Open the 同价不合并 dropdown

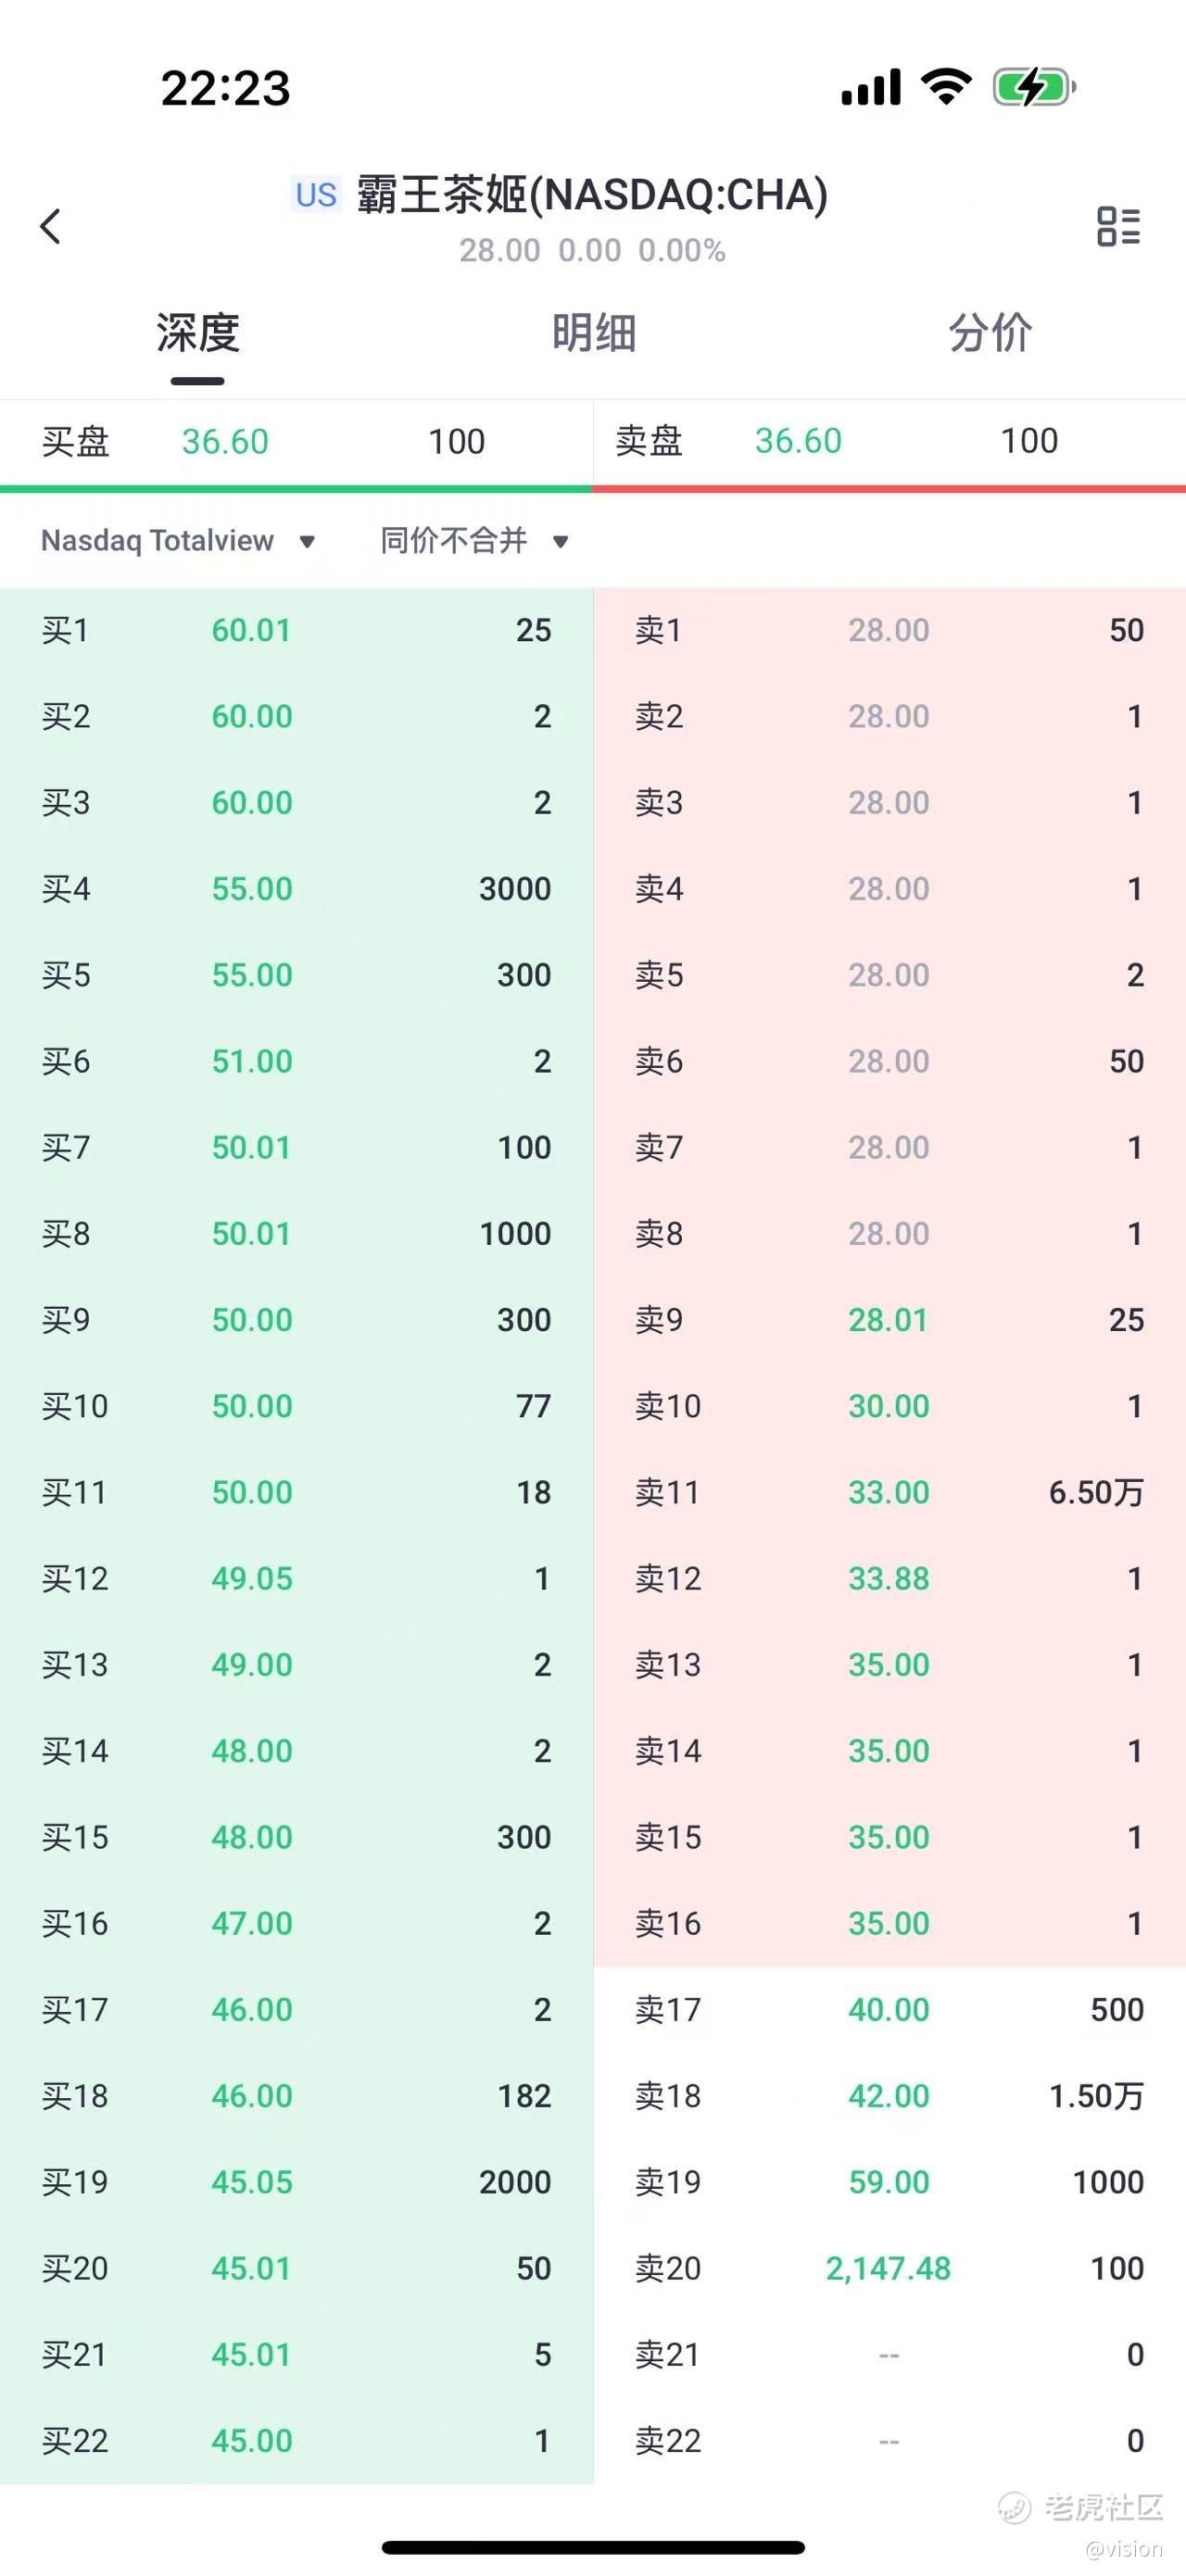coord(474,541)
